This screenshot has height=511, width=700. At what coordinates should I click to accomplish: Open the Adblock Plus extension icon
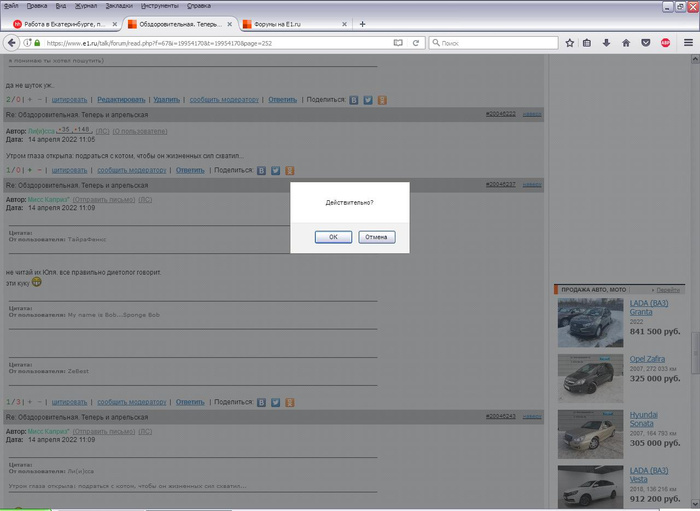[665, 43]
